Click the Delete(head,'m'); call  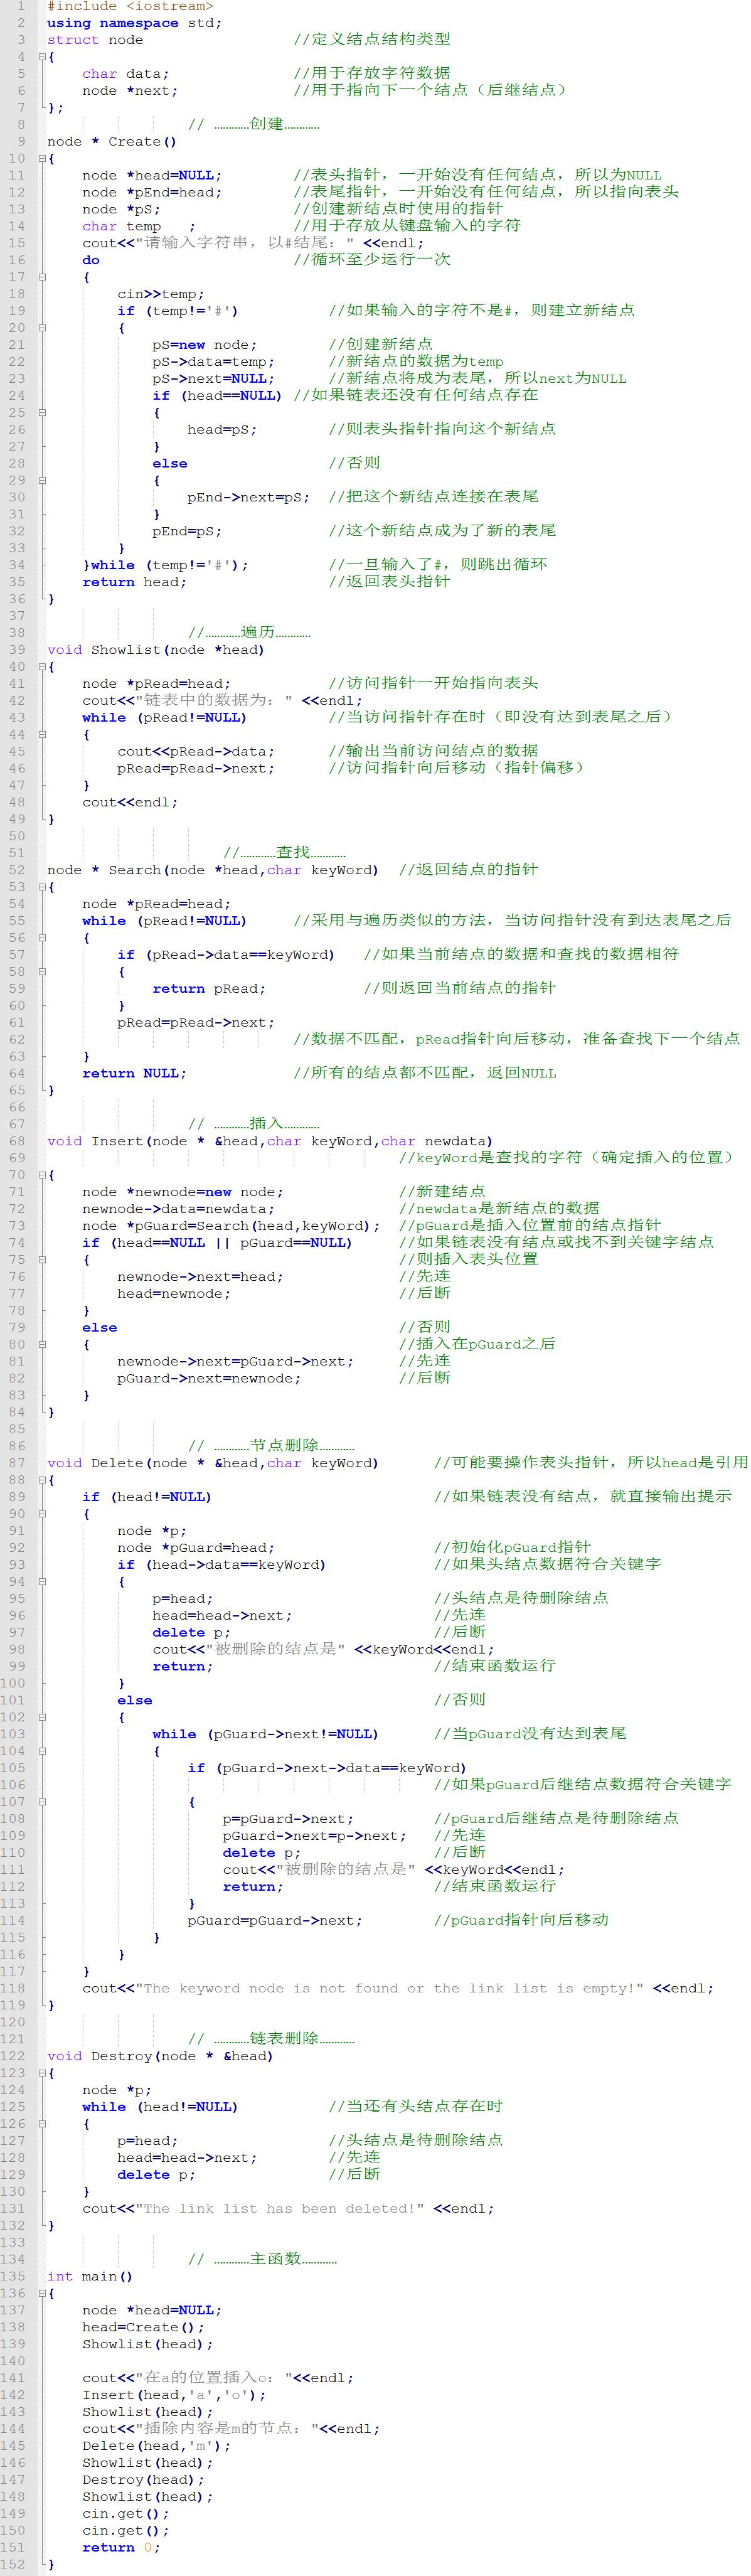(156, 2446)
